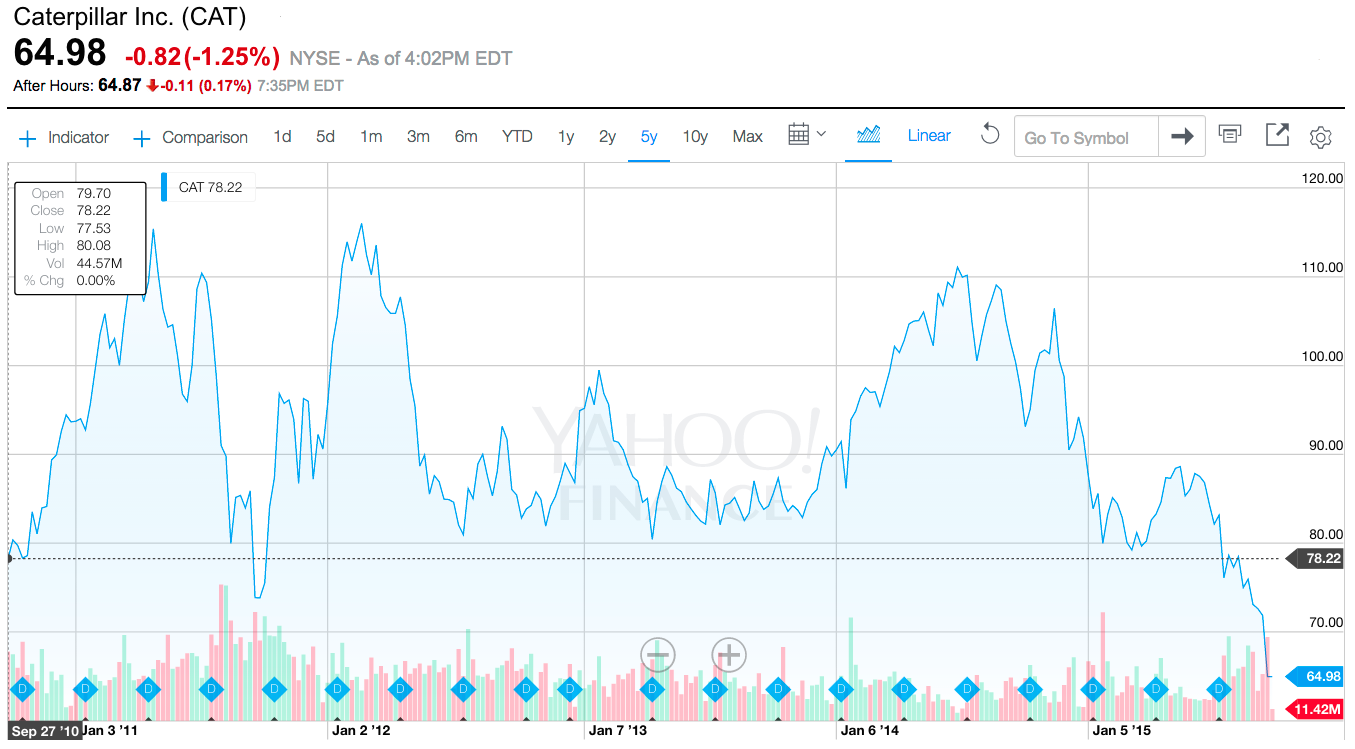This screenshot has width=1355, height=749.
Task: Click dividend marker above Jan 5 '15
Action: pos(1093,689)
